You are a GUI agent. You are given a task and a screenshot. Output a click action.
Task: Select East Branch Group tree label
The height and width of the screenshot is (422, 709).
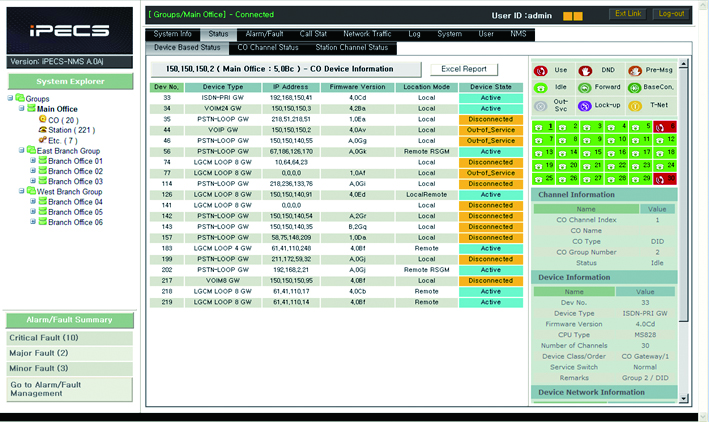(x=68, y=151)
